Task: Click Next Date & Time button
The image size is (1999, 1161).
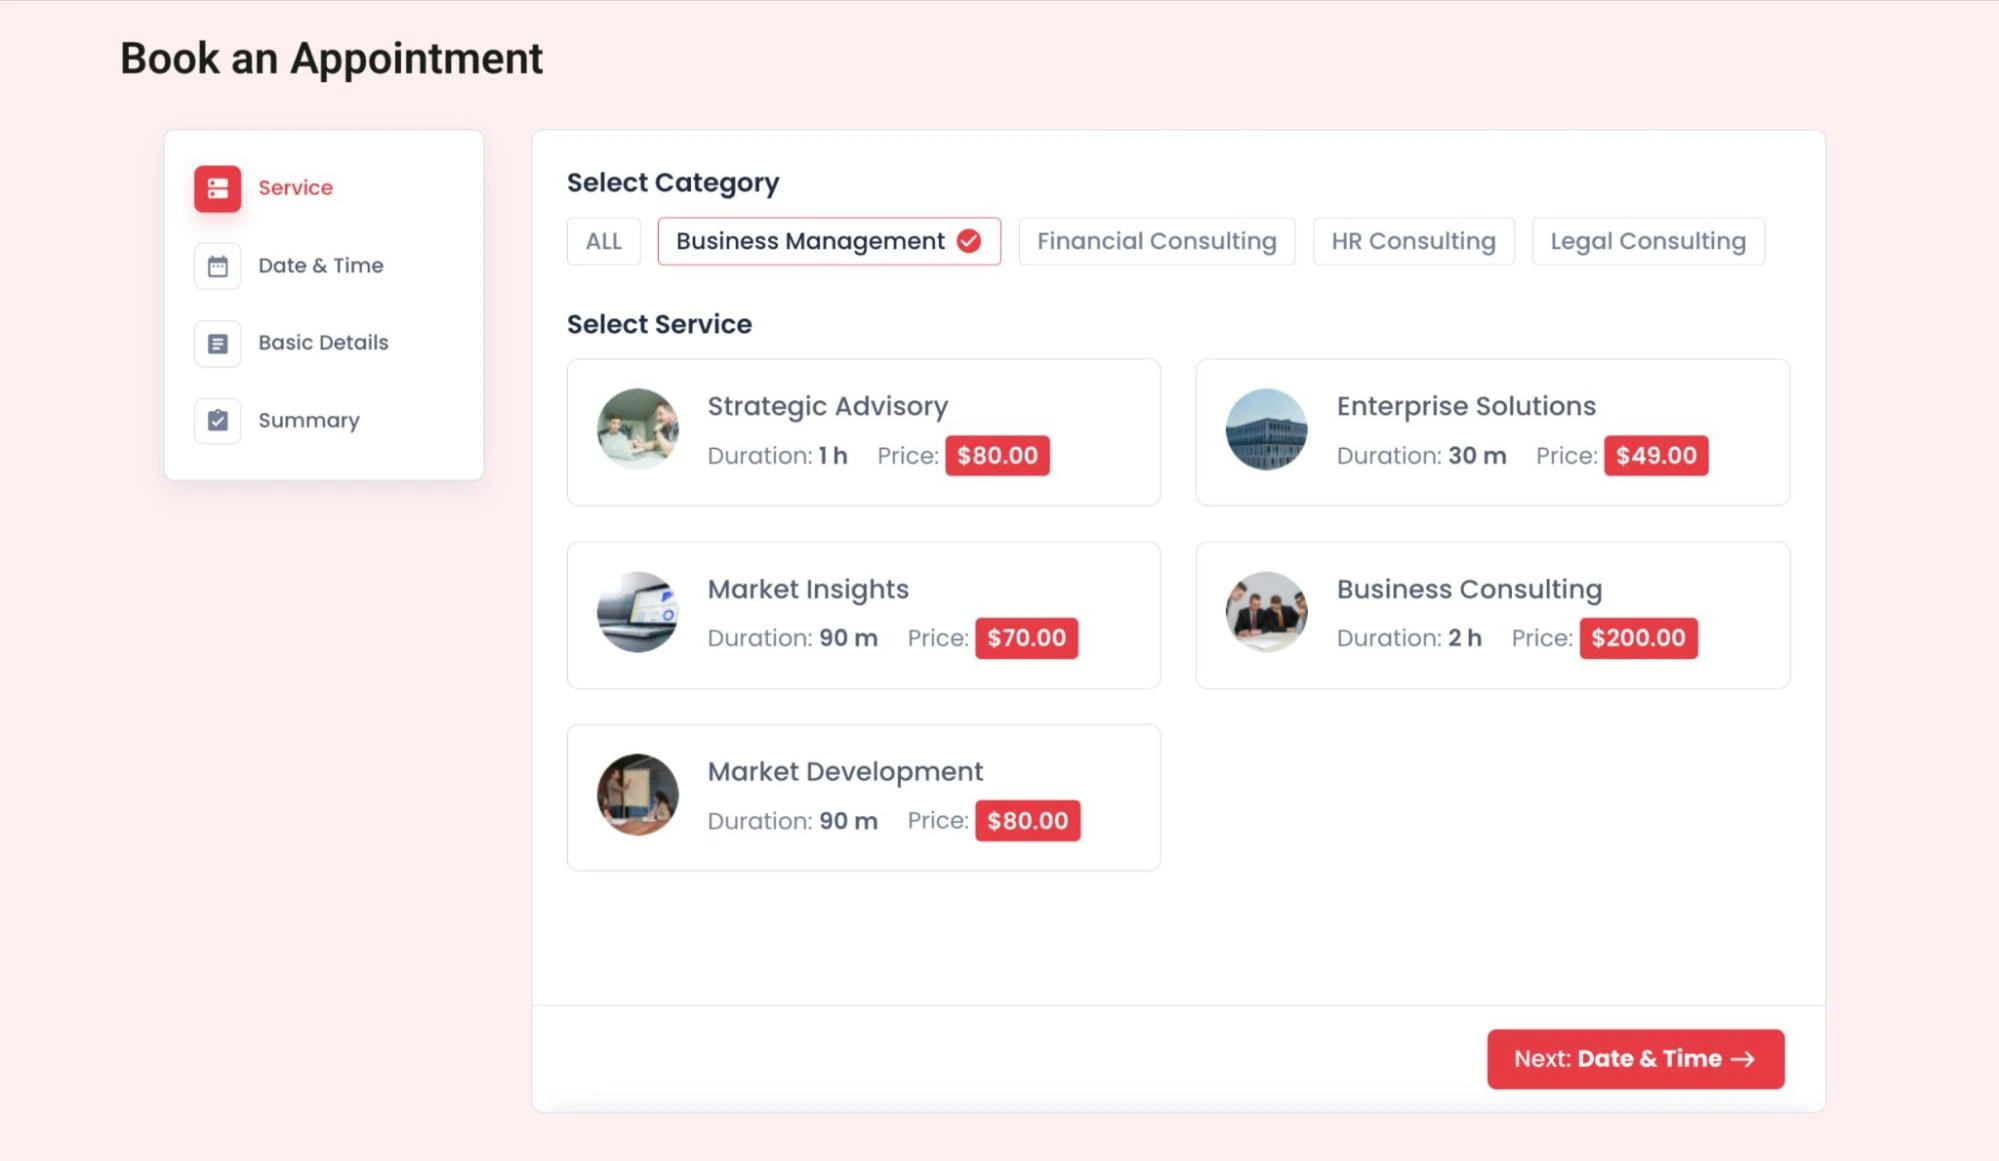Action: 1634,1057
